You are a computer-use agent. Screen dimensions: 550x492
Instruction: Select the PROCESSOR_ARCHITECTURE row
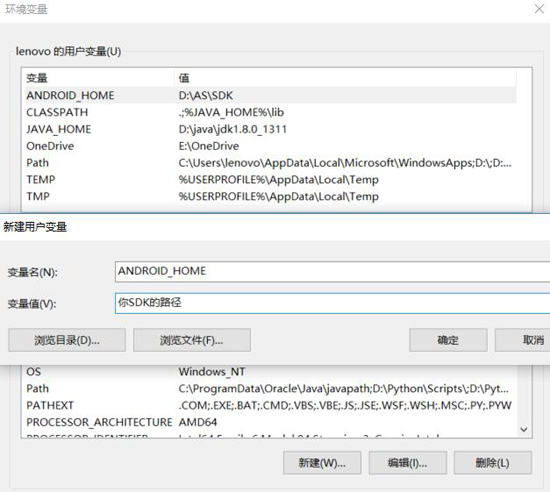269,422
